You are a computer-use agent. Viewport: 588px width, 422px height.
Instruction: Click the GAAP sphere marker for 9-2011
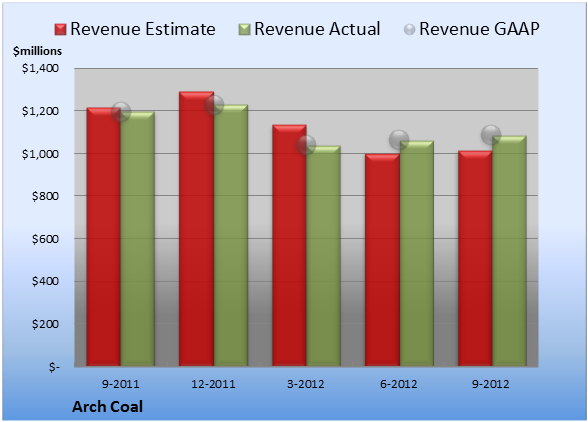pyautogui.click(x=121, y=111)
